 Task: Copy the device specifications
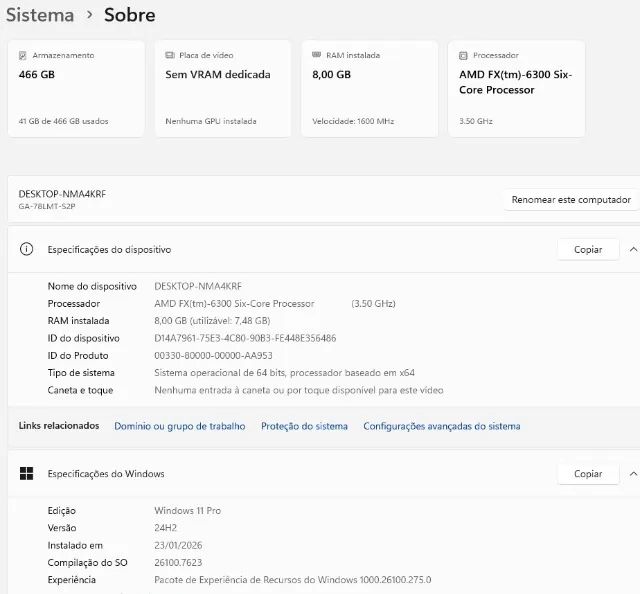pyautogui.click(x=588, y=249)
